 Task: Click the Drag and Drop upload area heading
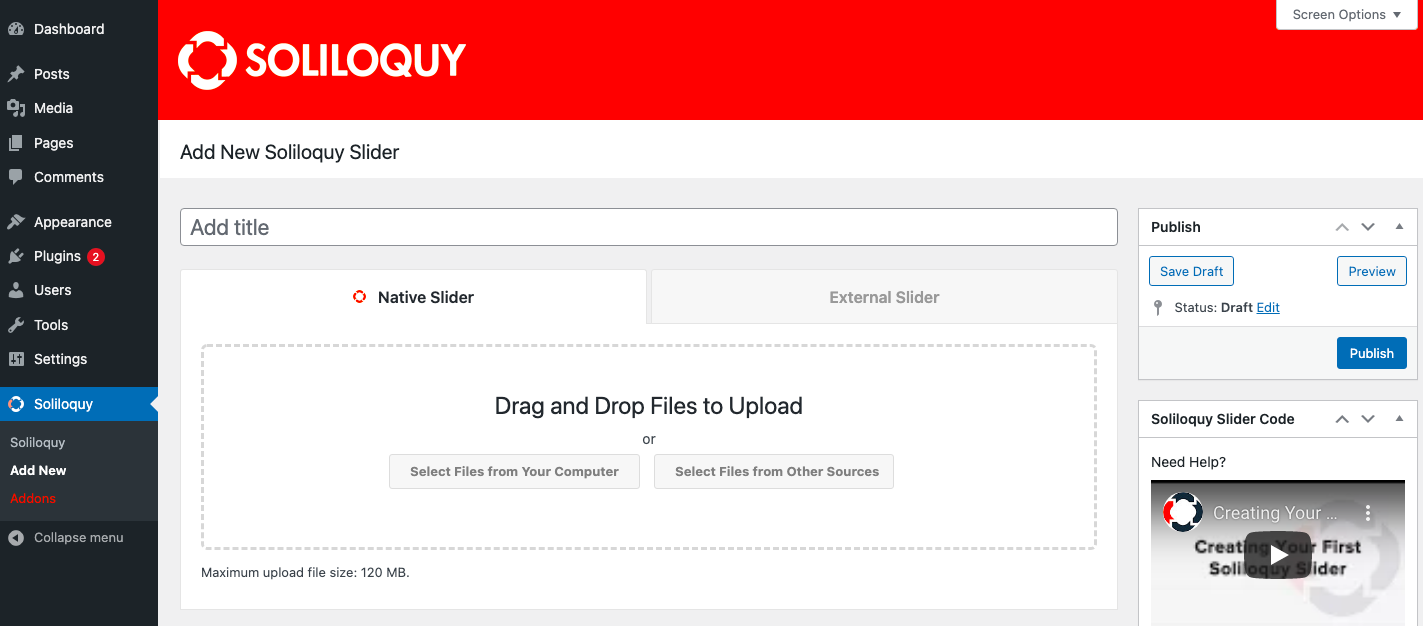(x=649, y=406)
